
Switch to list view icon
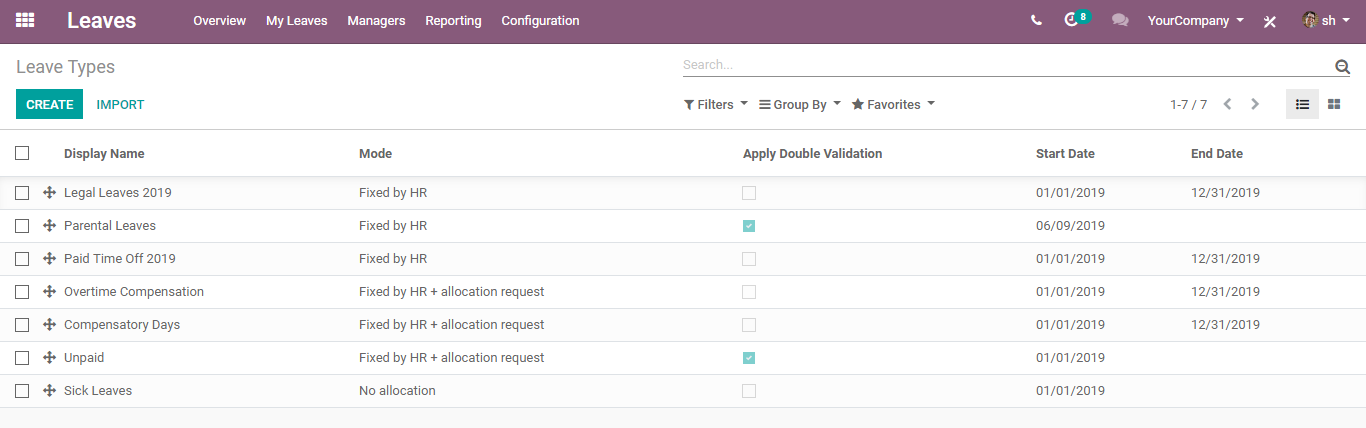(1302, 104)
